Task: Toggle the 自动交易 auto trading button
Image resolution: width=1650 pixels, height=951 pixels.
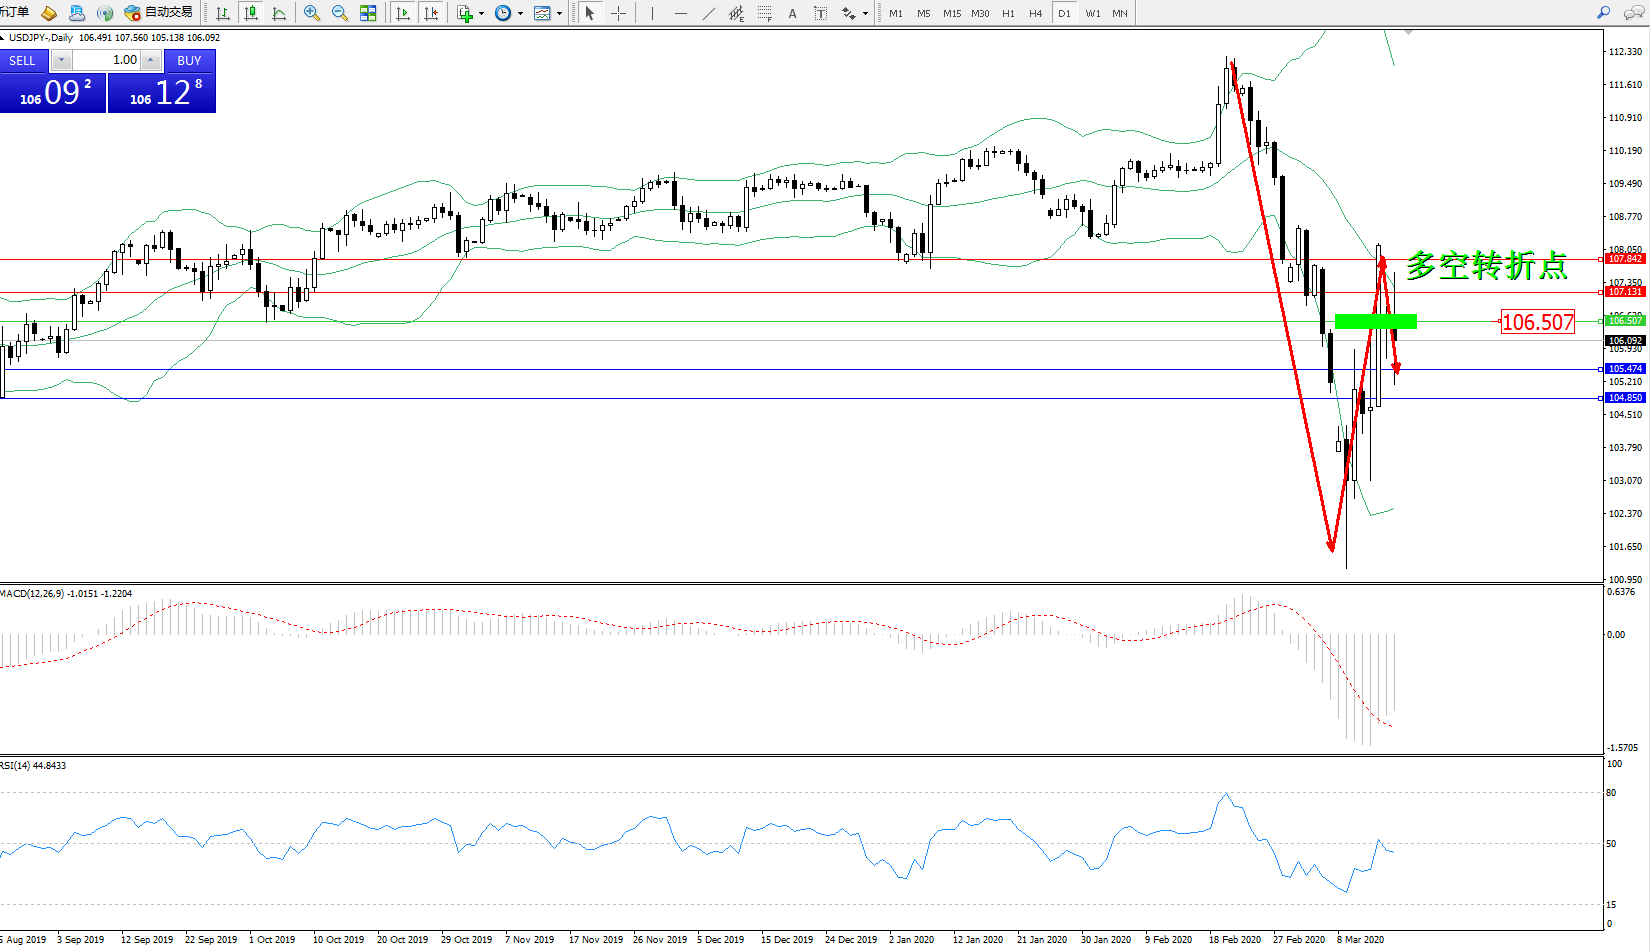Action: click(x=158, y=13)
